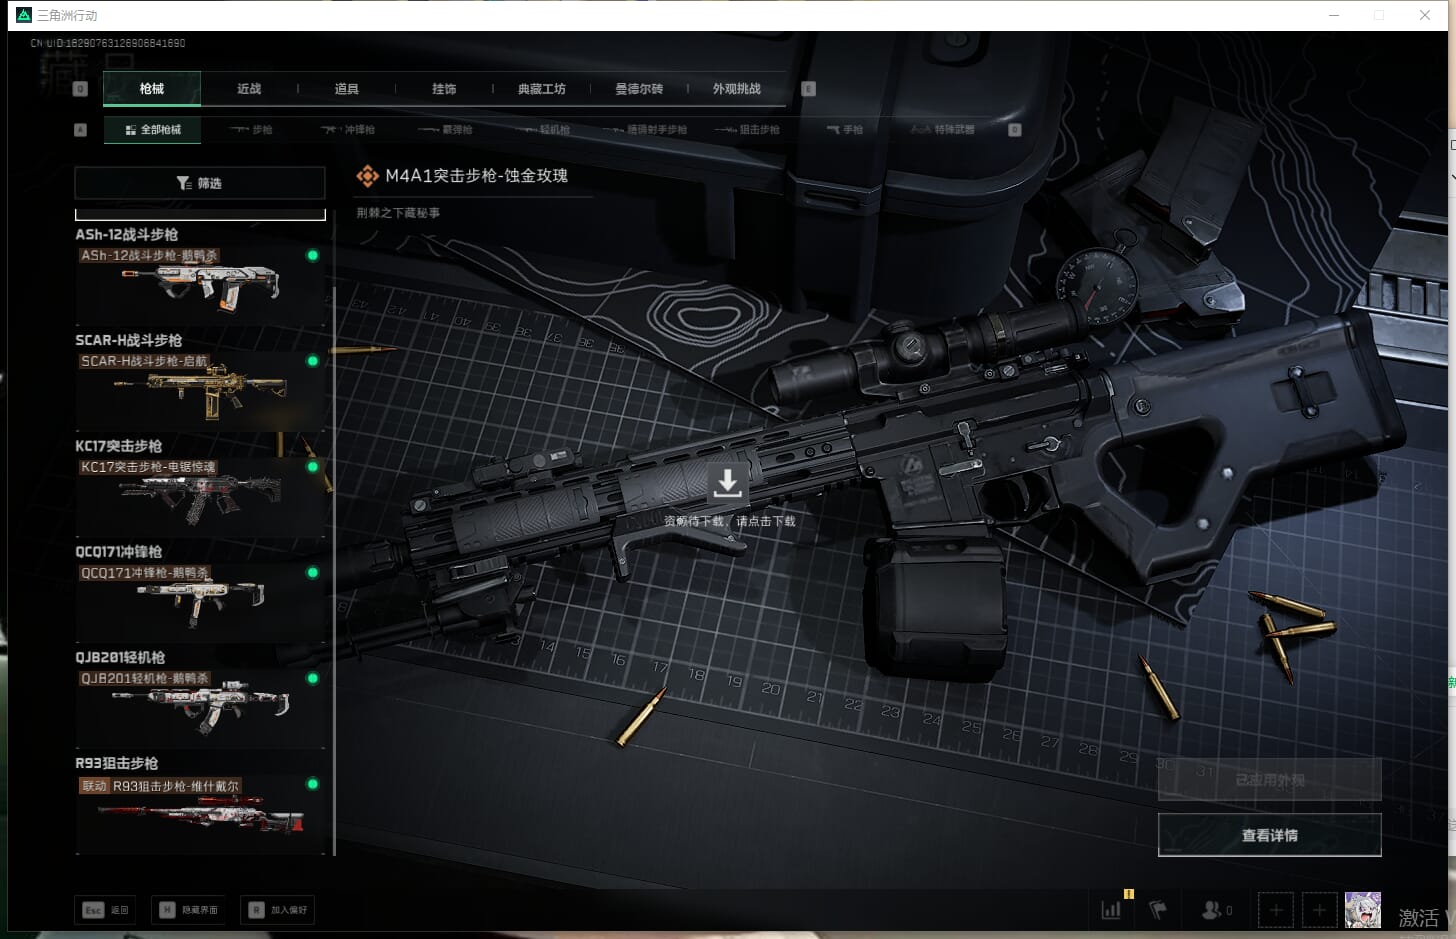1456x939 pixels.
Task: Click the download icon over the M4A1 preview
Action: [x=727, y=483]
